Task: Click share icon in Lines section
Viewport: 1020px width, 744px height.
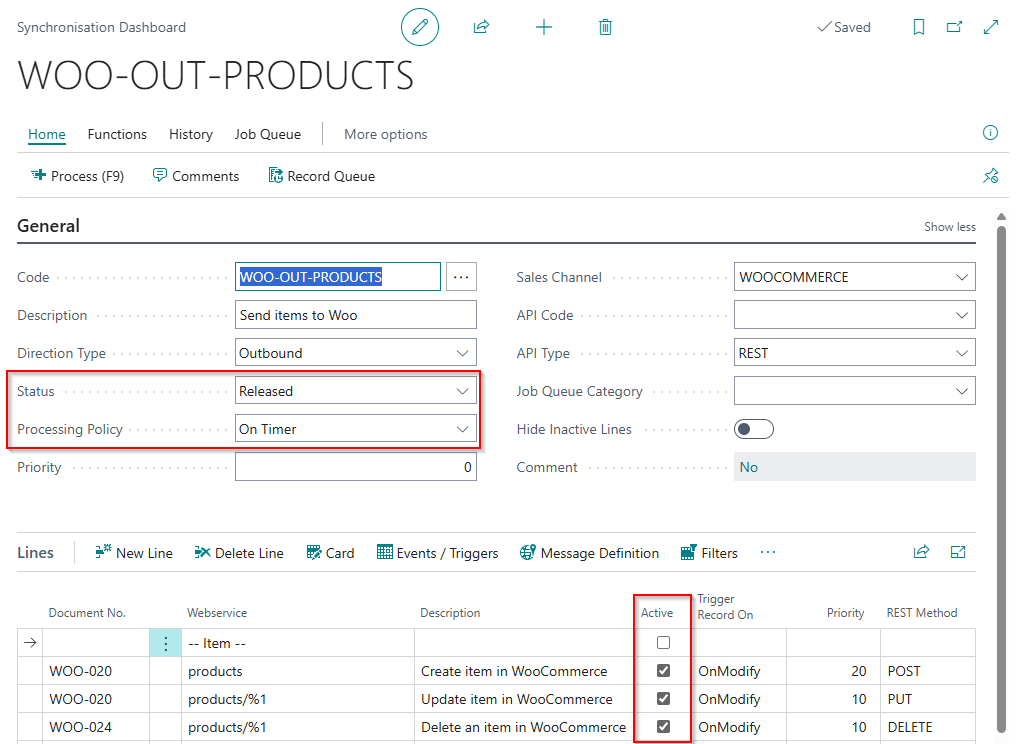Action: [921, 552]
